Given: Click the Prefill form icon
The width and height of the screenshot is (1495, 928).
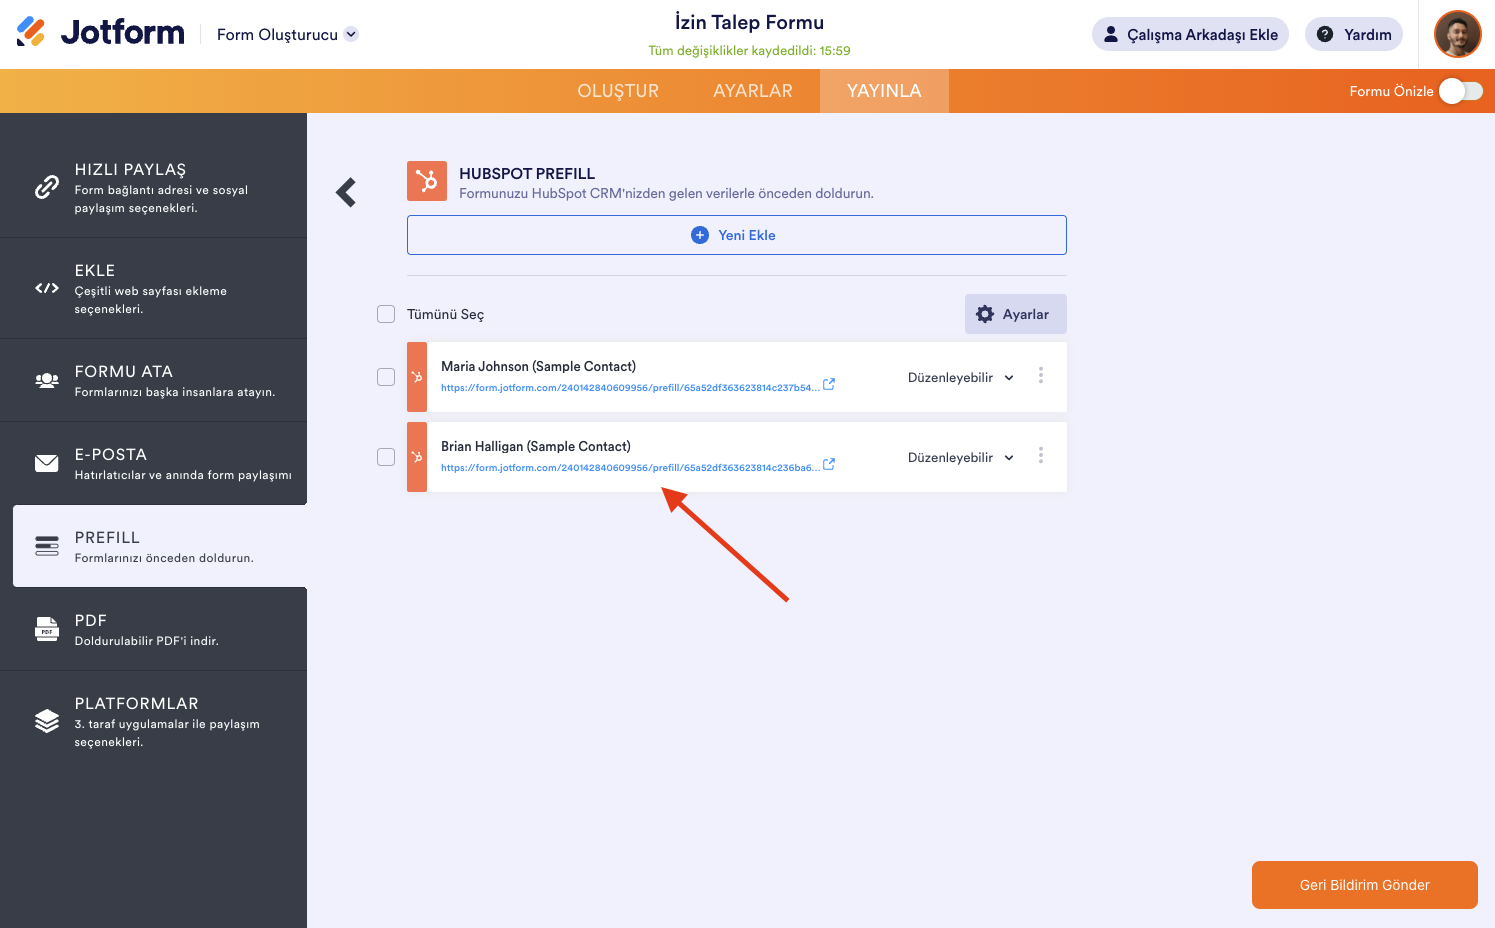Looking at the screenshot, I should [x=47, y=546].
